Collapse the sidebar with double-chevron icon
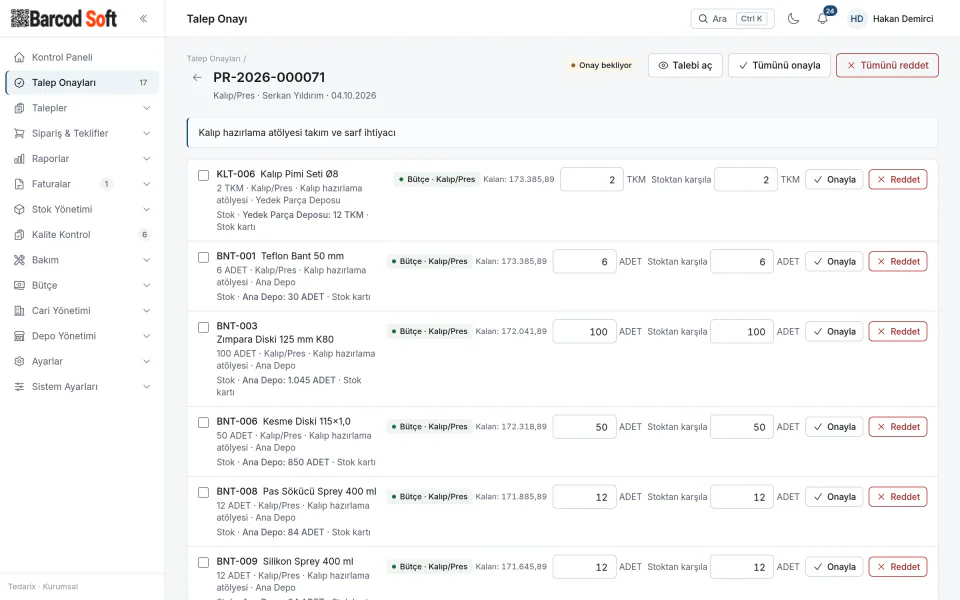 click(x=143, y=18)
